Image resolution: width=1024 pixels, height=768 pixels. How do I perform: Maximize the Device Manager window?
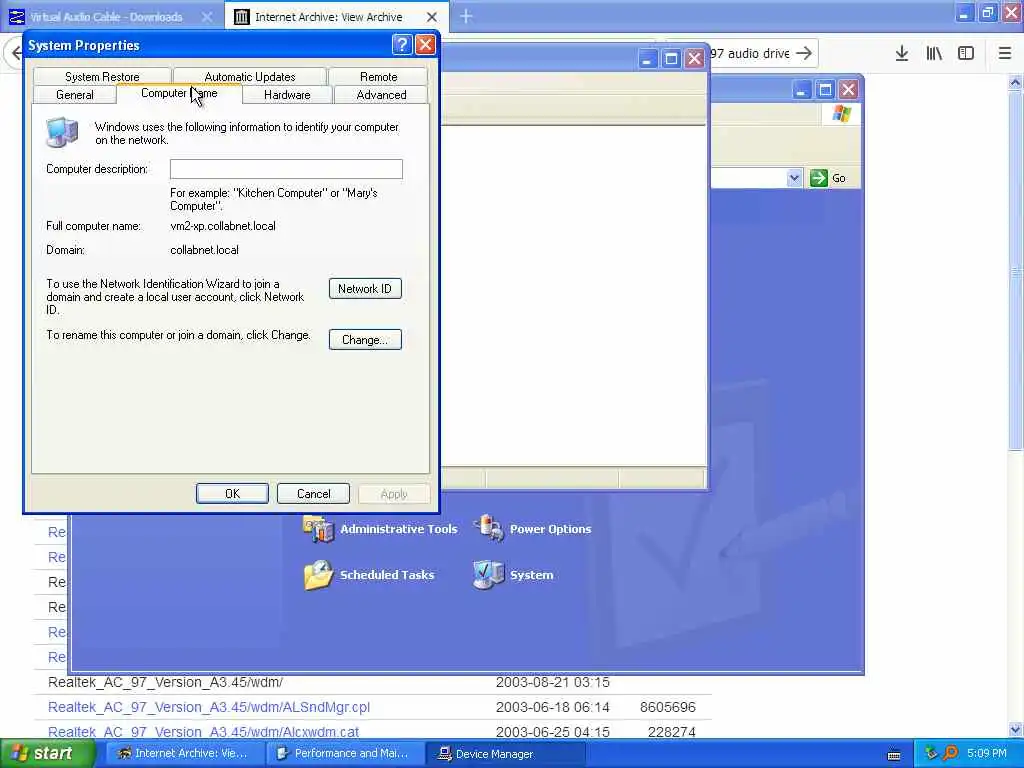(x=671, y=59)
